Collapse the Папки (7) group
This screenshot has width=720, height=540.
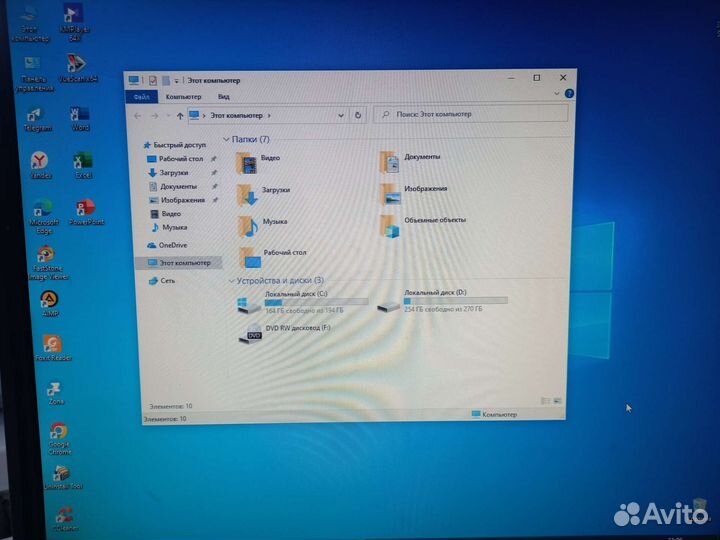pos(227,140)
